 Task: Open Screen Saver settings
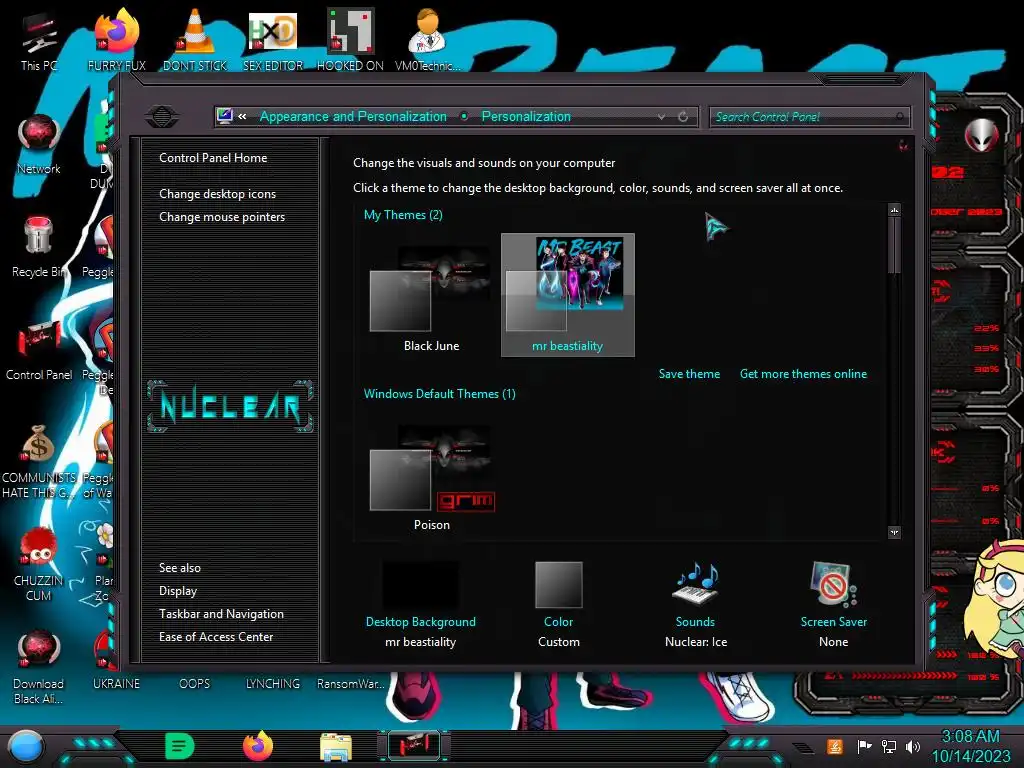tap(833, 605)
